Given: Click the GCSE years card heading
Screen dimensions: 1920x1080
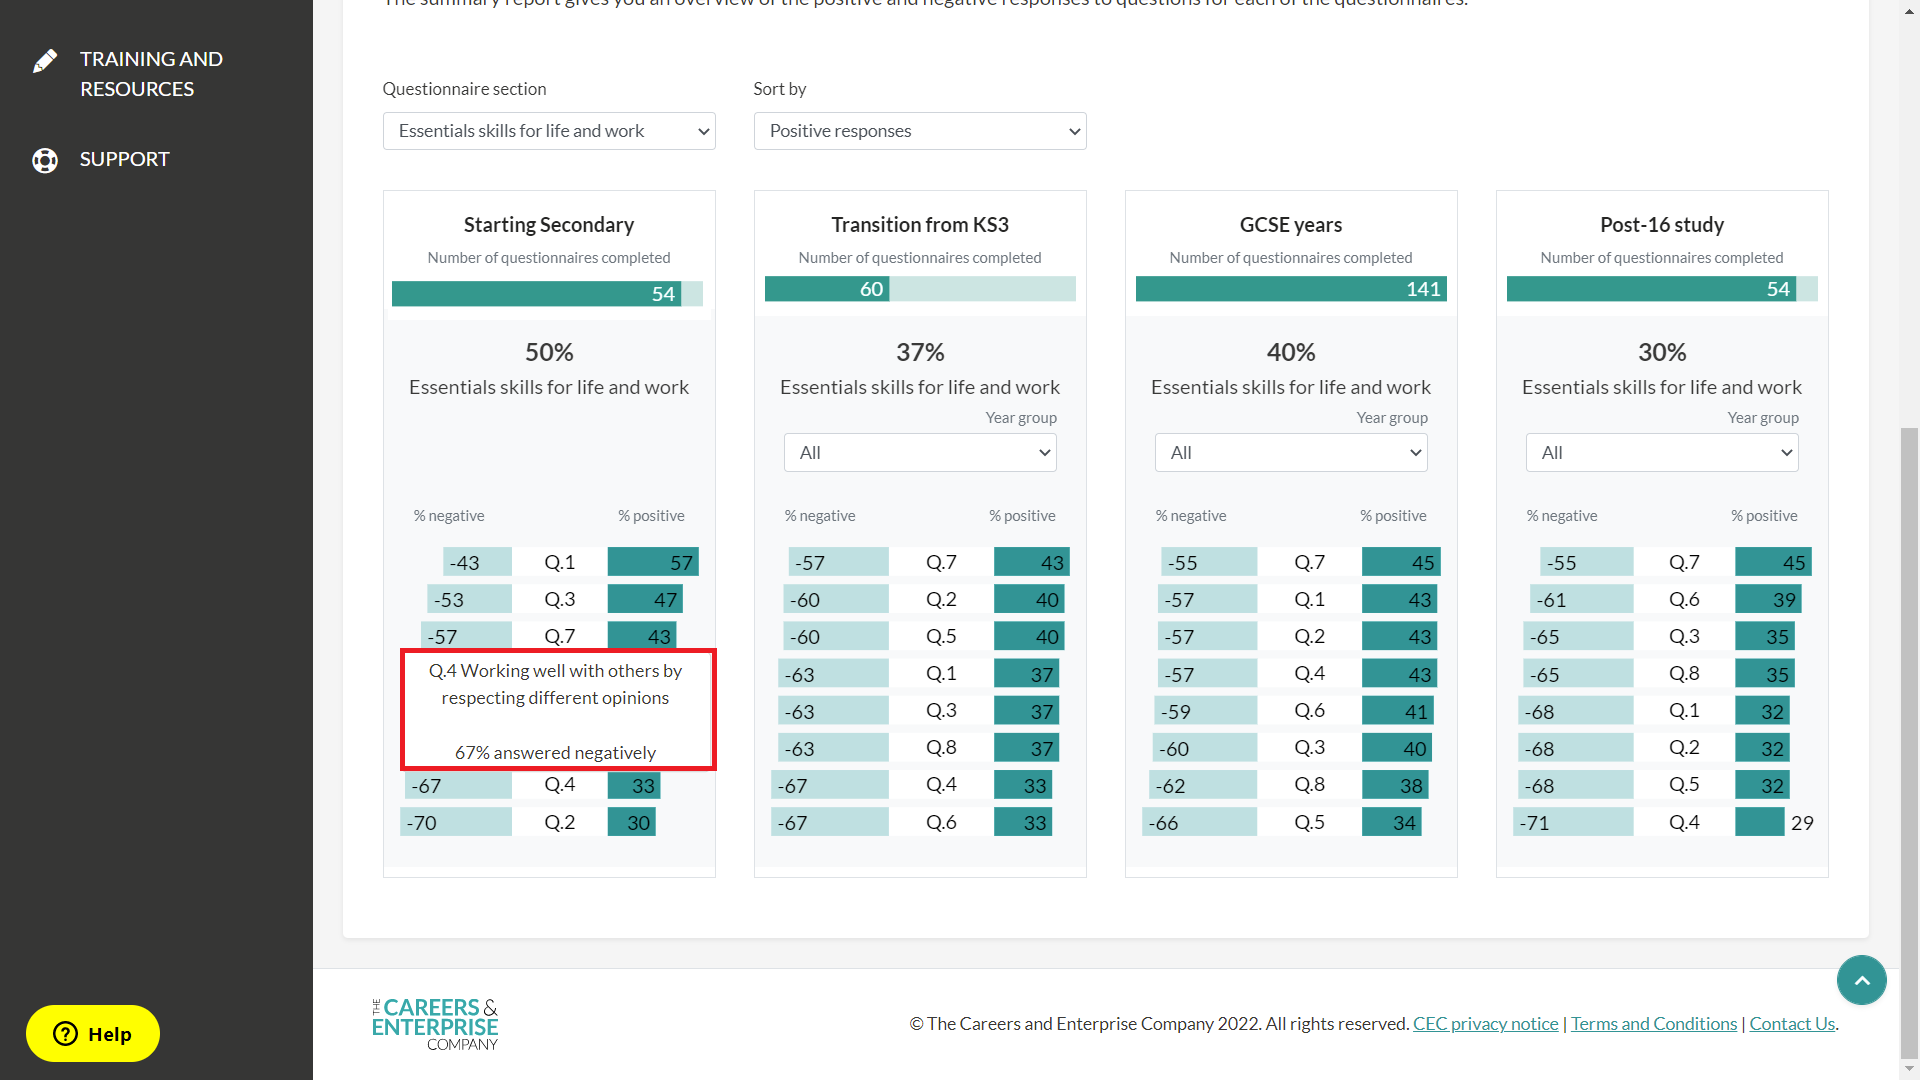Looking at the screenshot, I should pyautogui.click(x=1291, y=224).
